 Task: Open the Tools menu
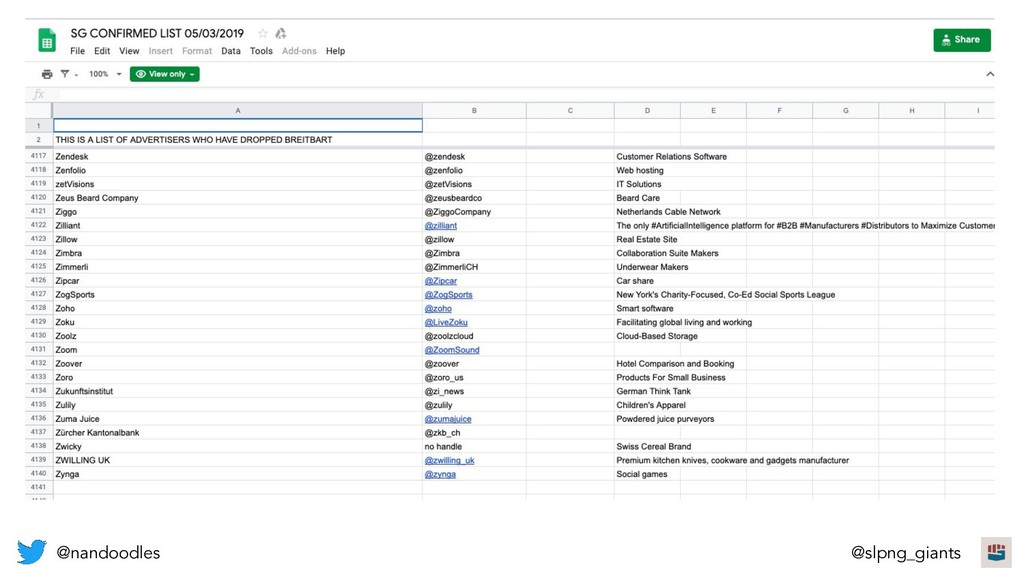[x=261, y=51]
